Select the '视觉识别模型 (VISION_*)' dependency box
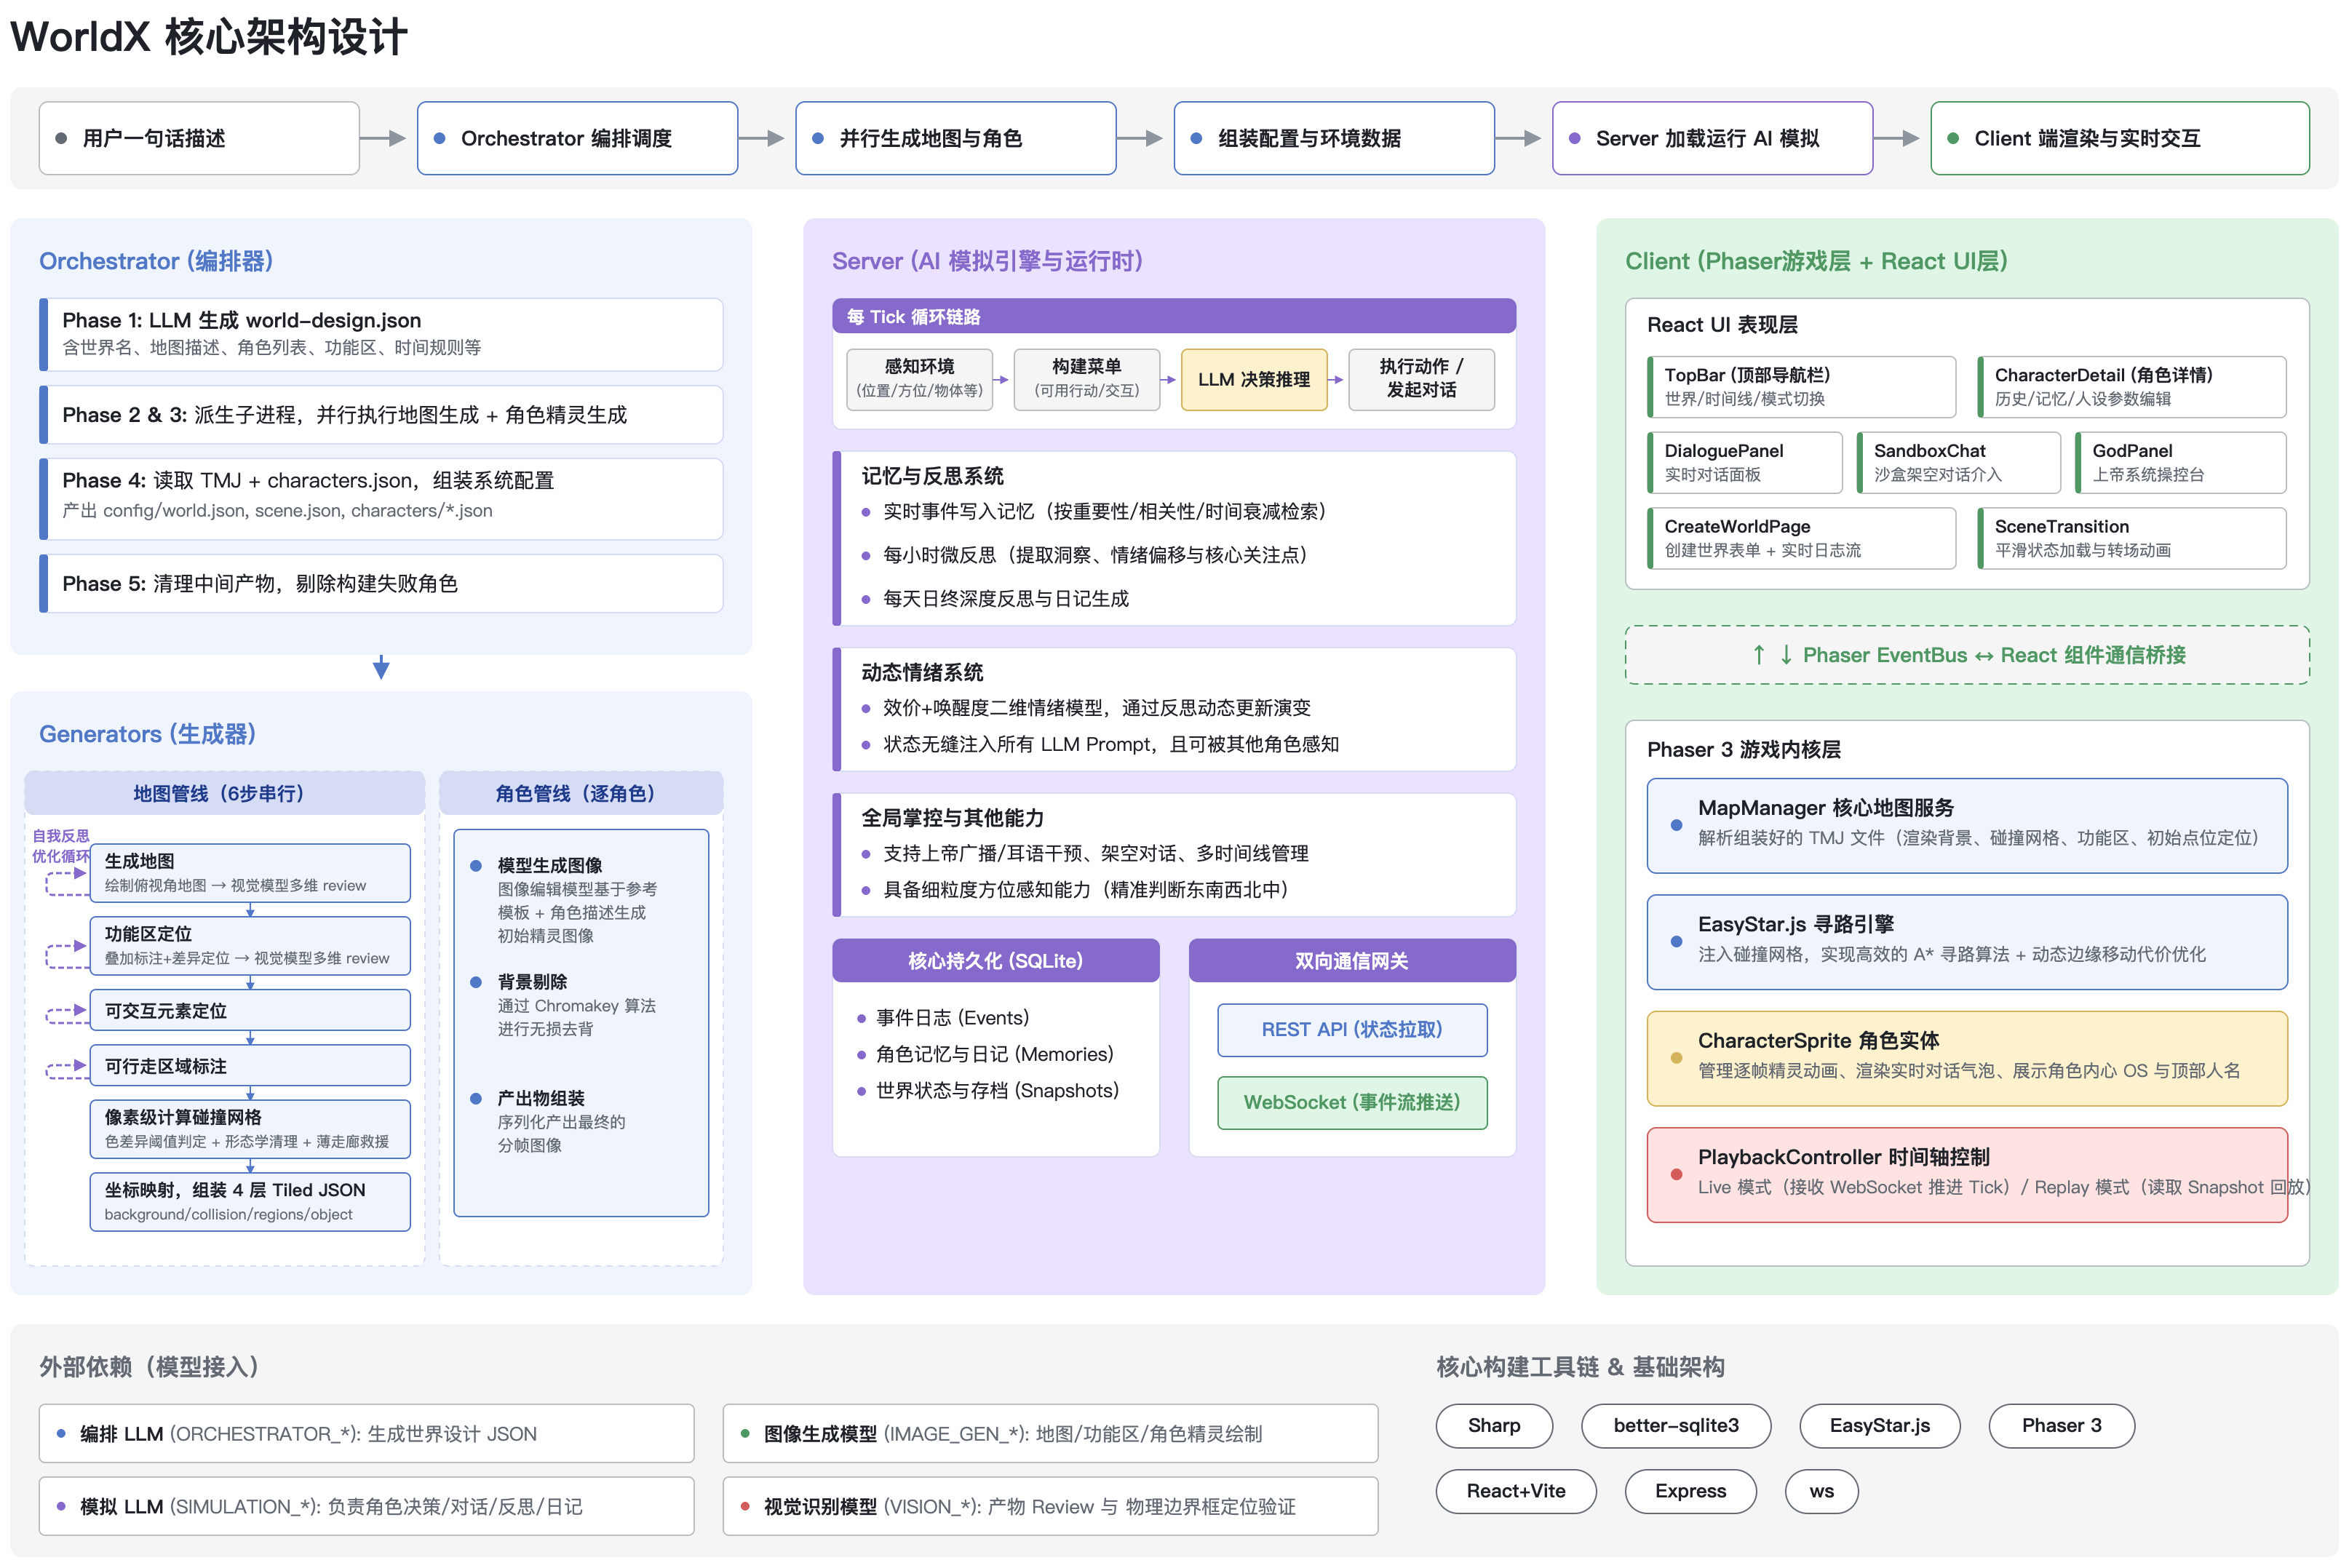 click(x=1050, y=1506)
